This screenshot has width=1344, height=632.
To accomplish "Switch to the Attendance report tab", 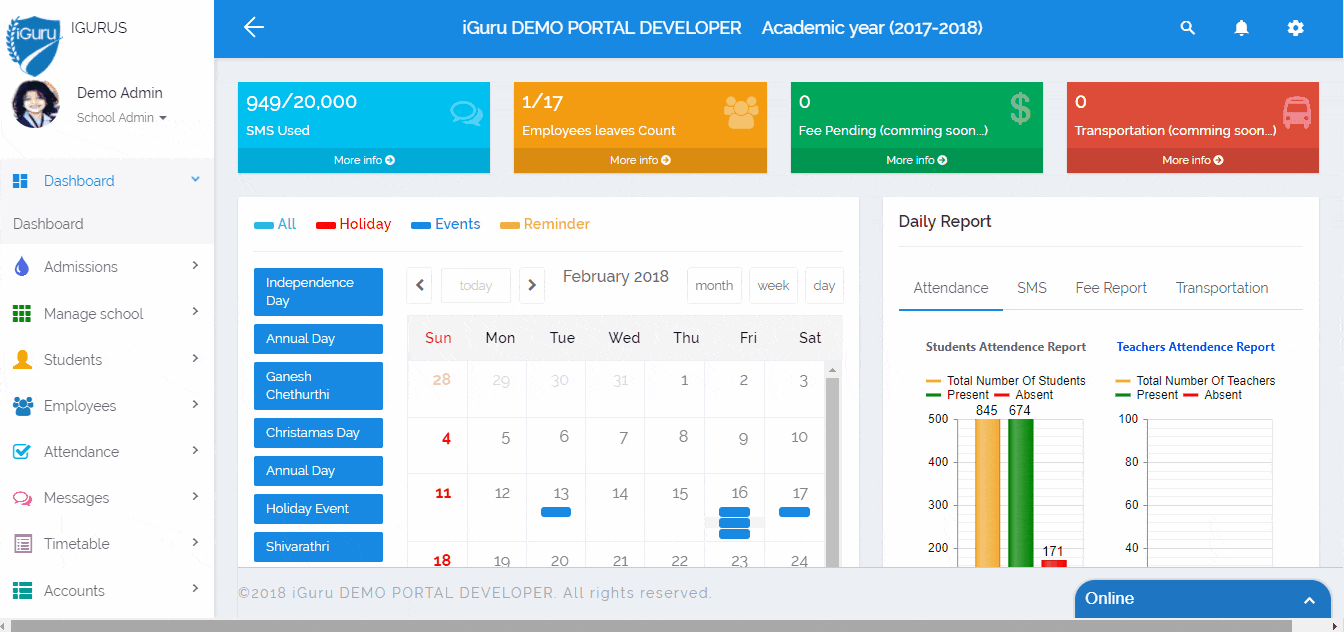I will pos(951,288).
